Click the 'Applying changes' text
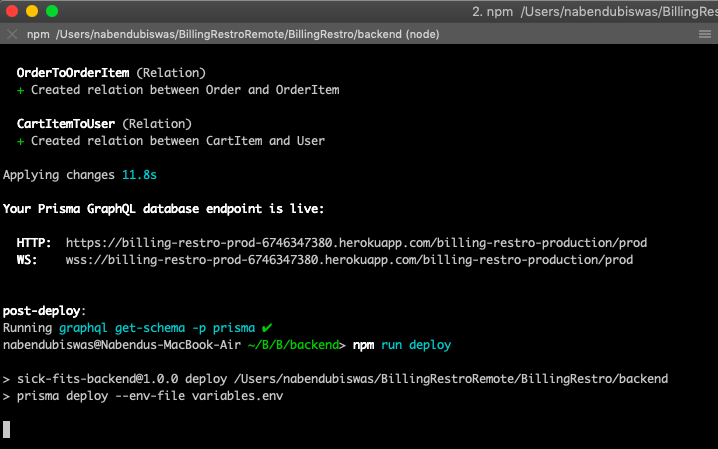 click(x=59, y=175)
